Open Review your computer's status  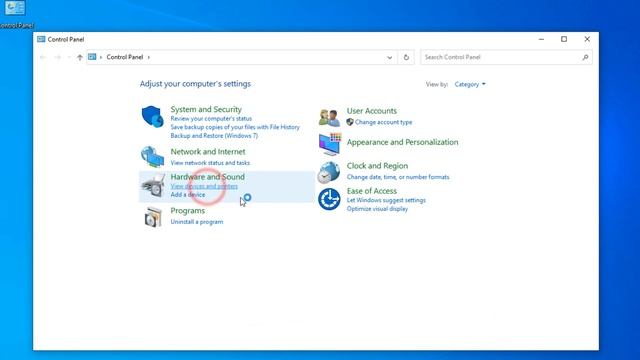coord(211,118)
